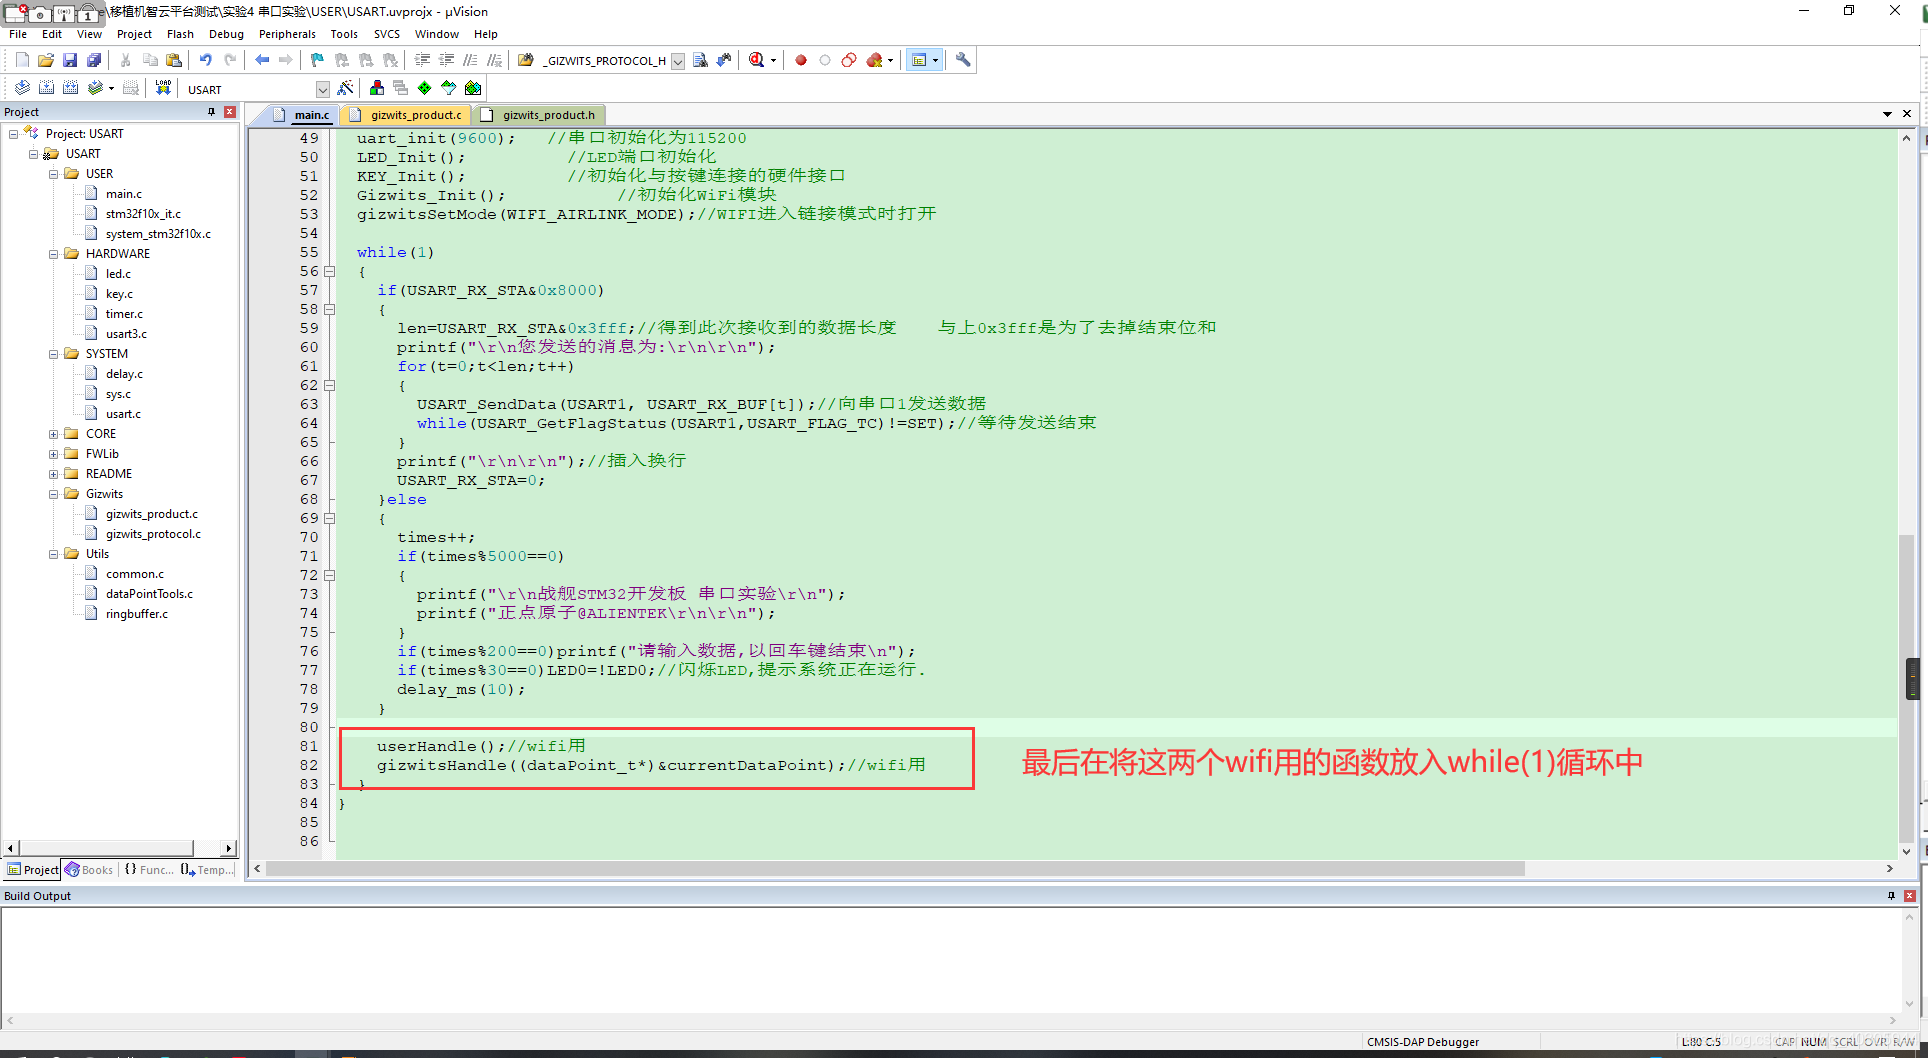The image size is (1928, 1058).
Task: Insert a bookmark with flag icon
Action: (318, 60)
